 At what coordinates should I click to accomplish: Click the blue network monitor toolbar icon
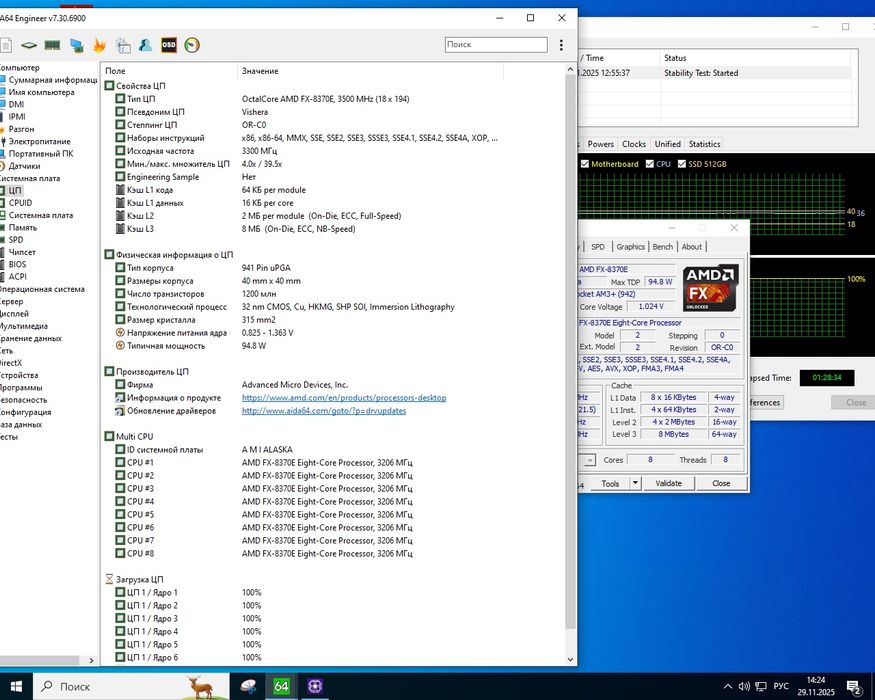(76, 45)
